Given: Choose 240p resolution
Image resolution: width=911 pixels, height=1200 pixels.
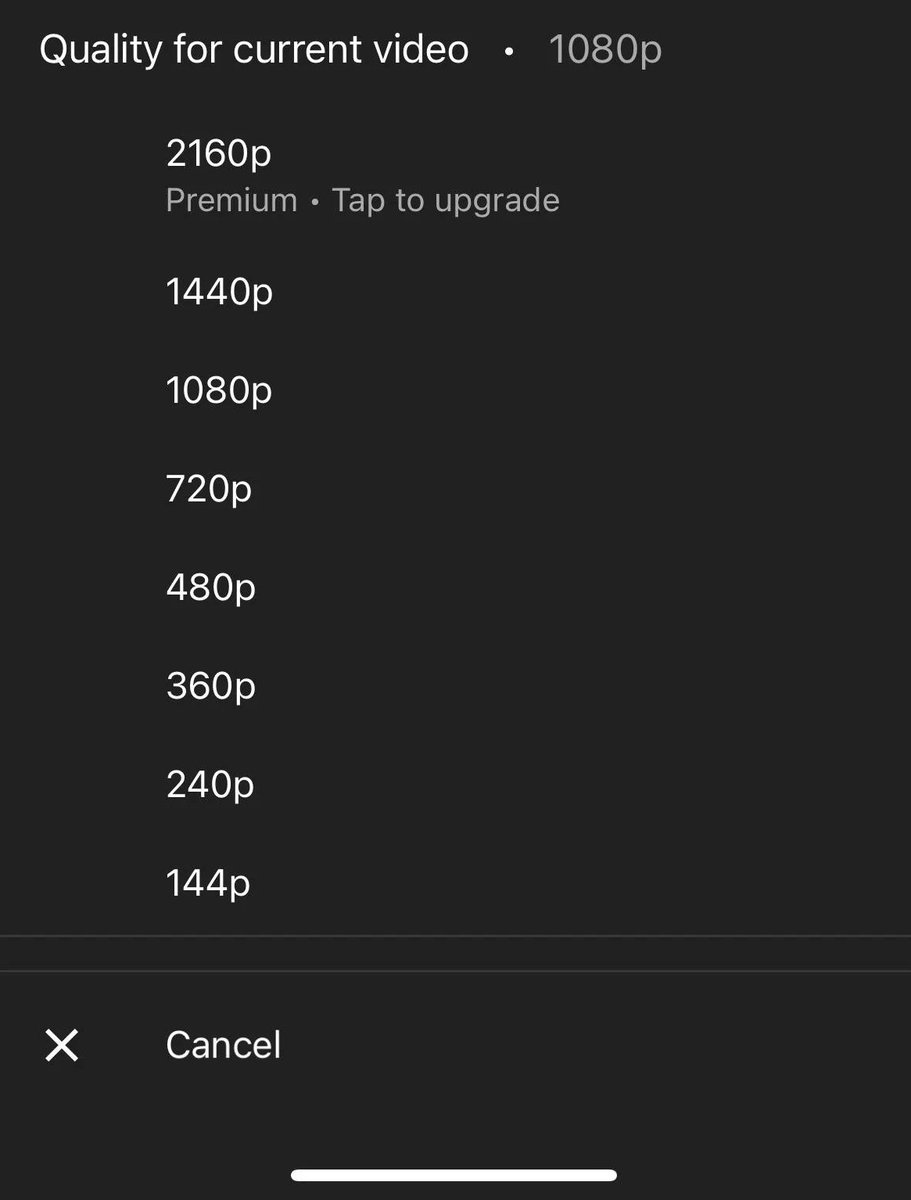Looking at the screenshot, I should pyautogui.click(x=211, y=784).
